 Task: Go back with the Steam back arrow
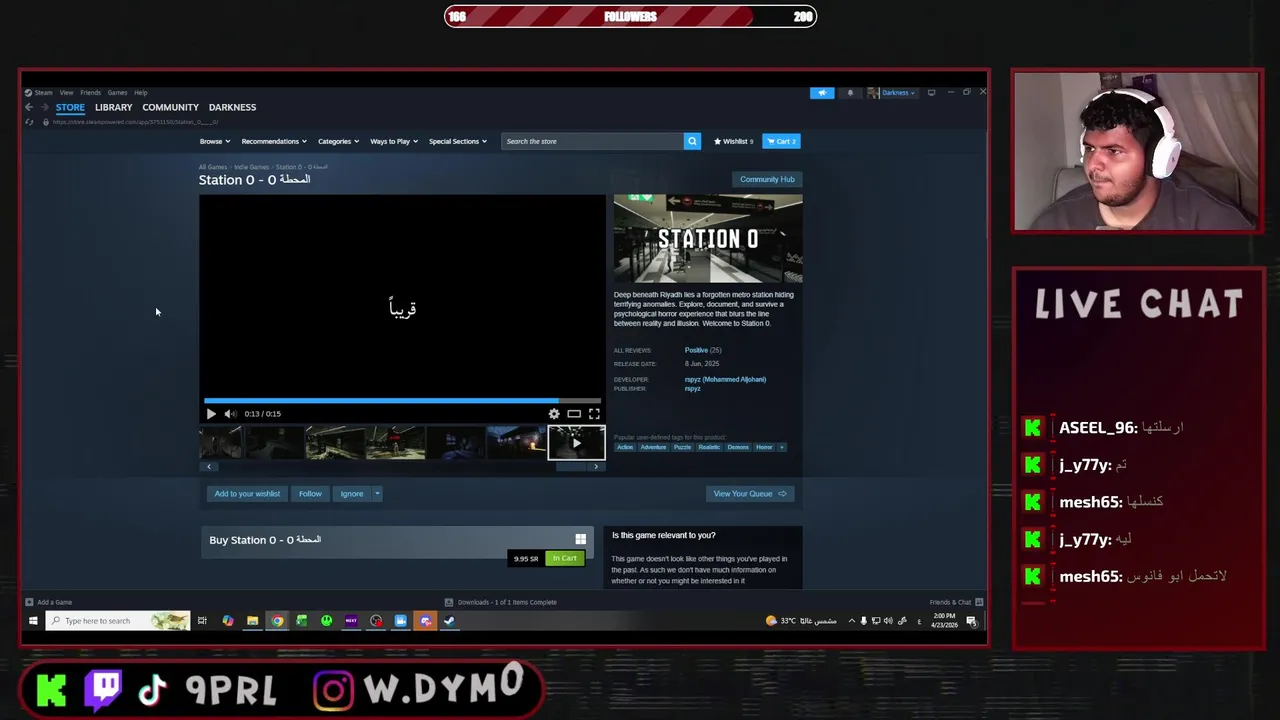coord(29,107)
